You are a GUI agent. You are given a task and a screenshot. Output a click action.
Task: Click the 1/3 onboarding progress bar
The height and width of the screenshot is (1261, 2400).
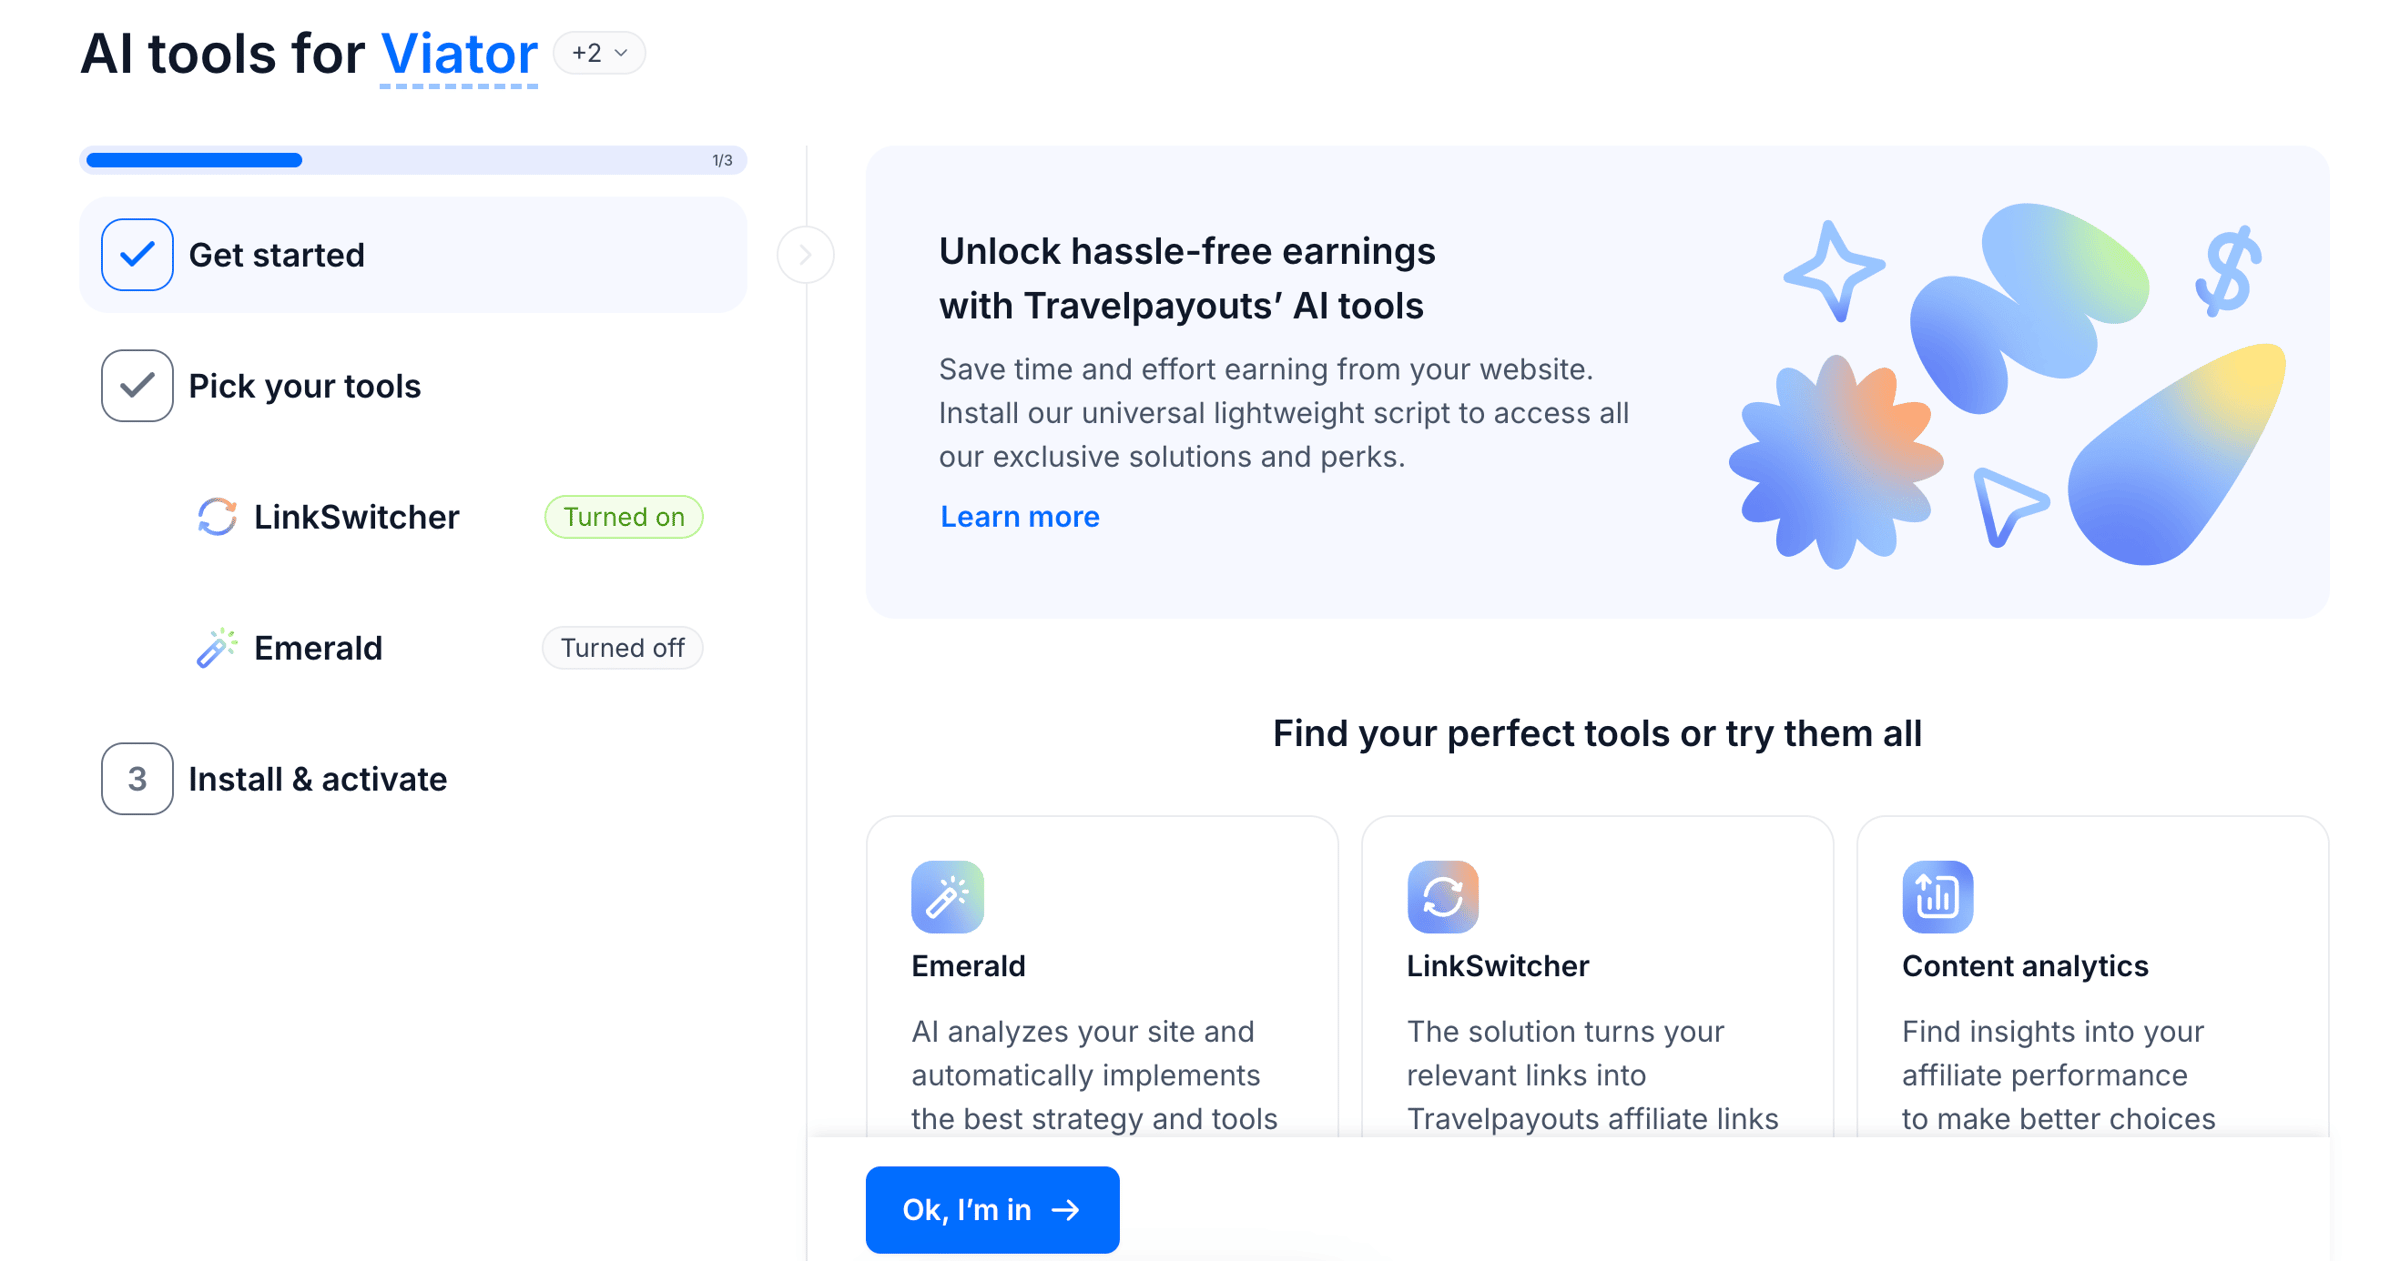click(x=413, y=160)
